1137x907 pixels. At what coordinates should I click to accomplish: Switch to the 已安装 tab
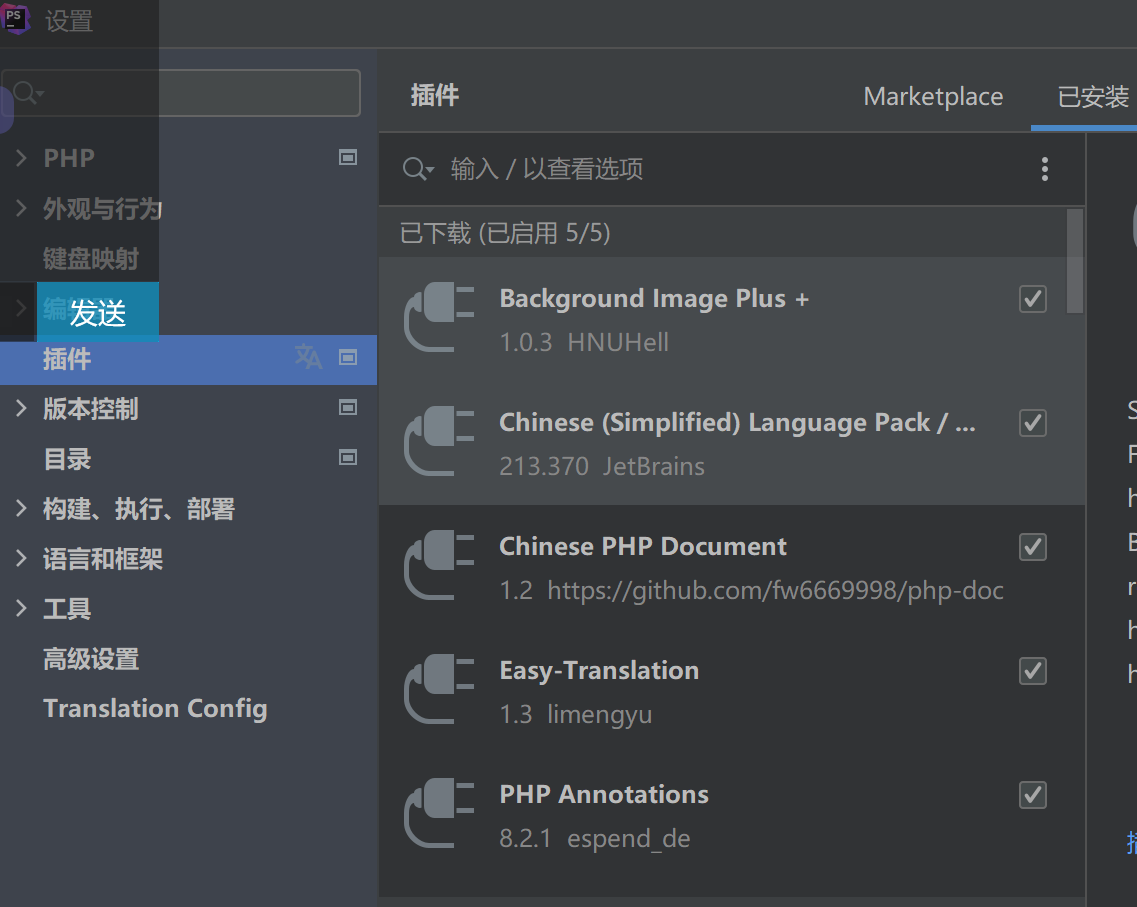1093,96
